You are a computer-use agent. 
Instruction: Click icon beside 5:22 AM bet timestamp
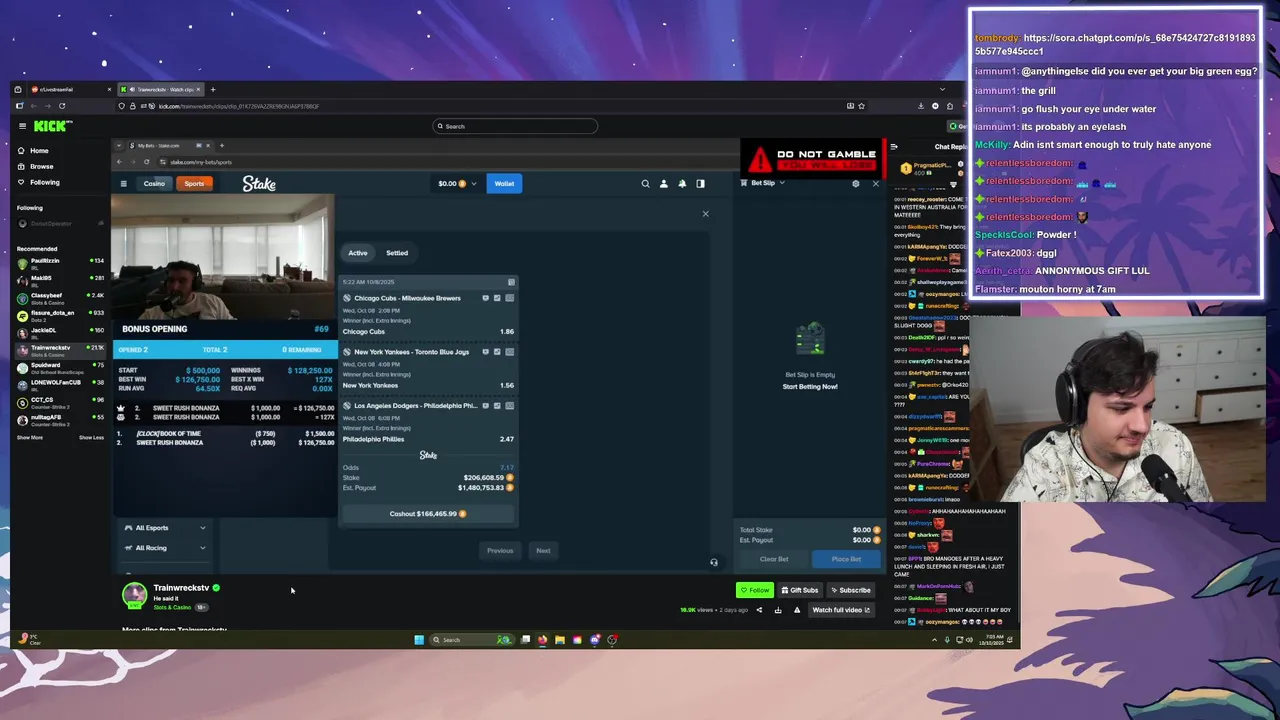[511, 282]
